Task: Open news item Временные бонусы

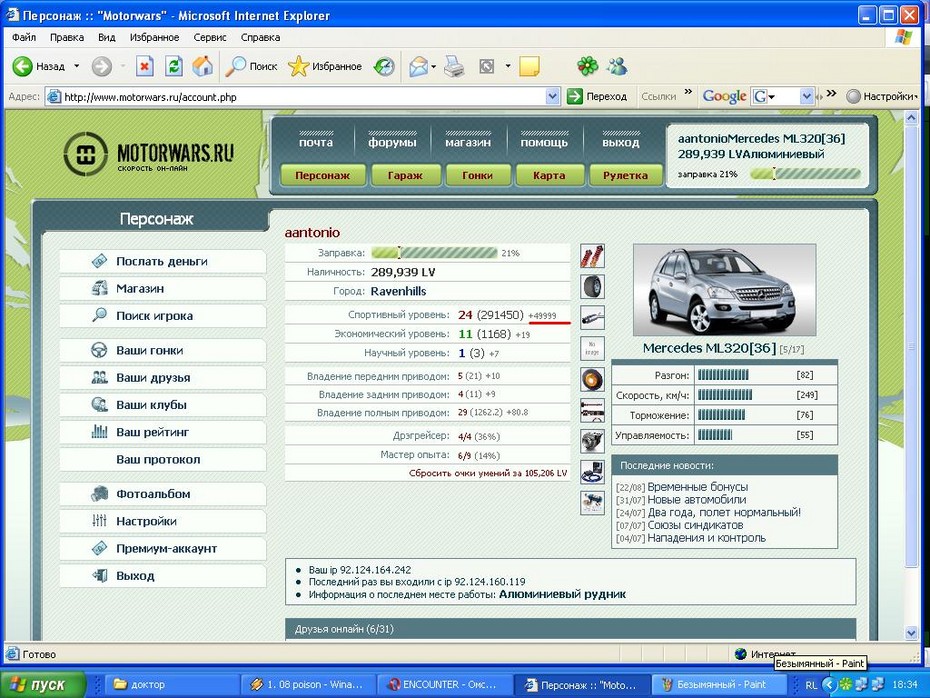Action: coord(698,487)
